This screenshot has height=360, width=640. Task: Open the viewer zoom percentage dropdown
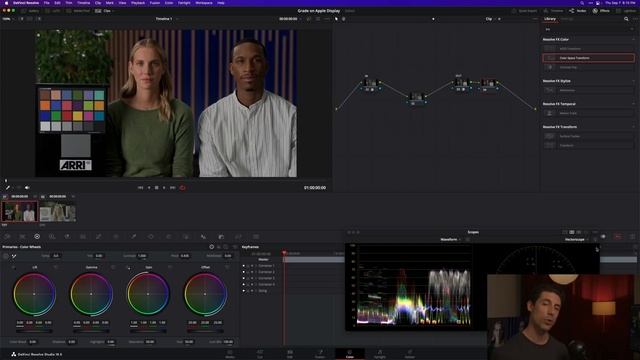(7, 19)
